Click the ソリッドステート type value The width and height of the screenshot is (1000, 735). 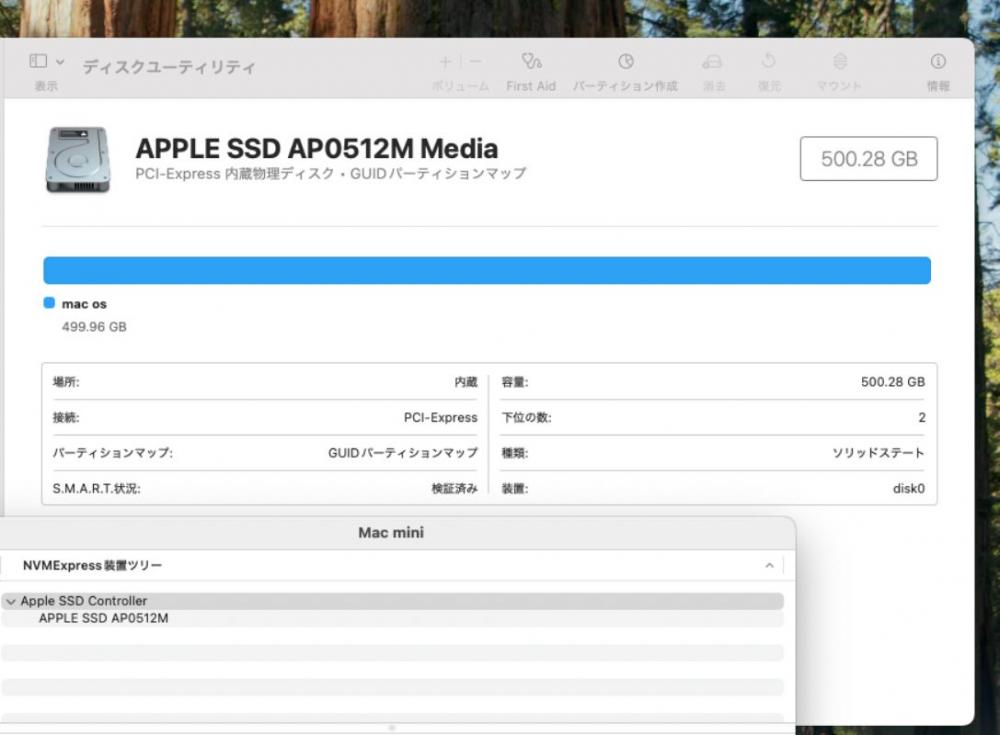pos(878,453)
